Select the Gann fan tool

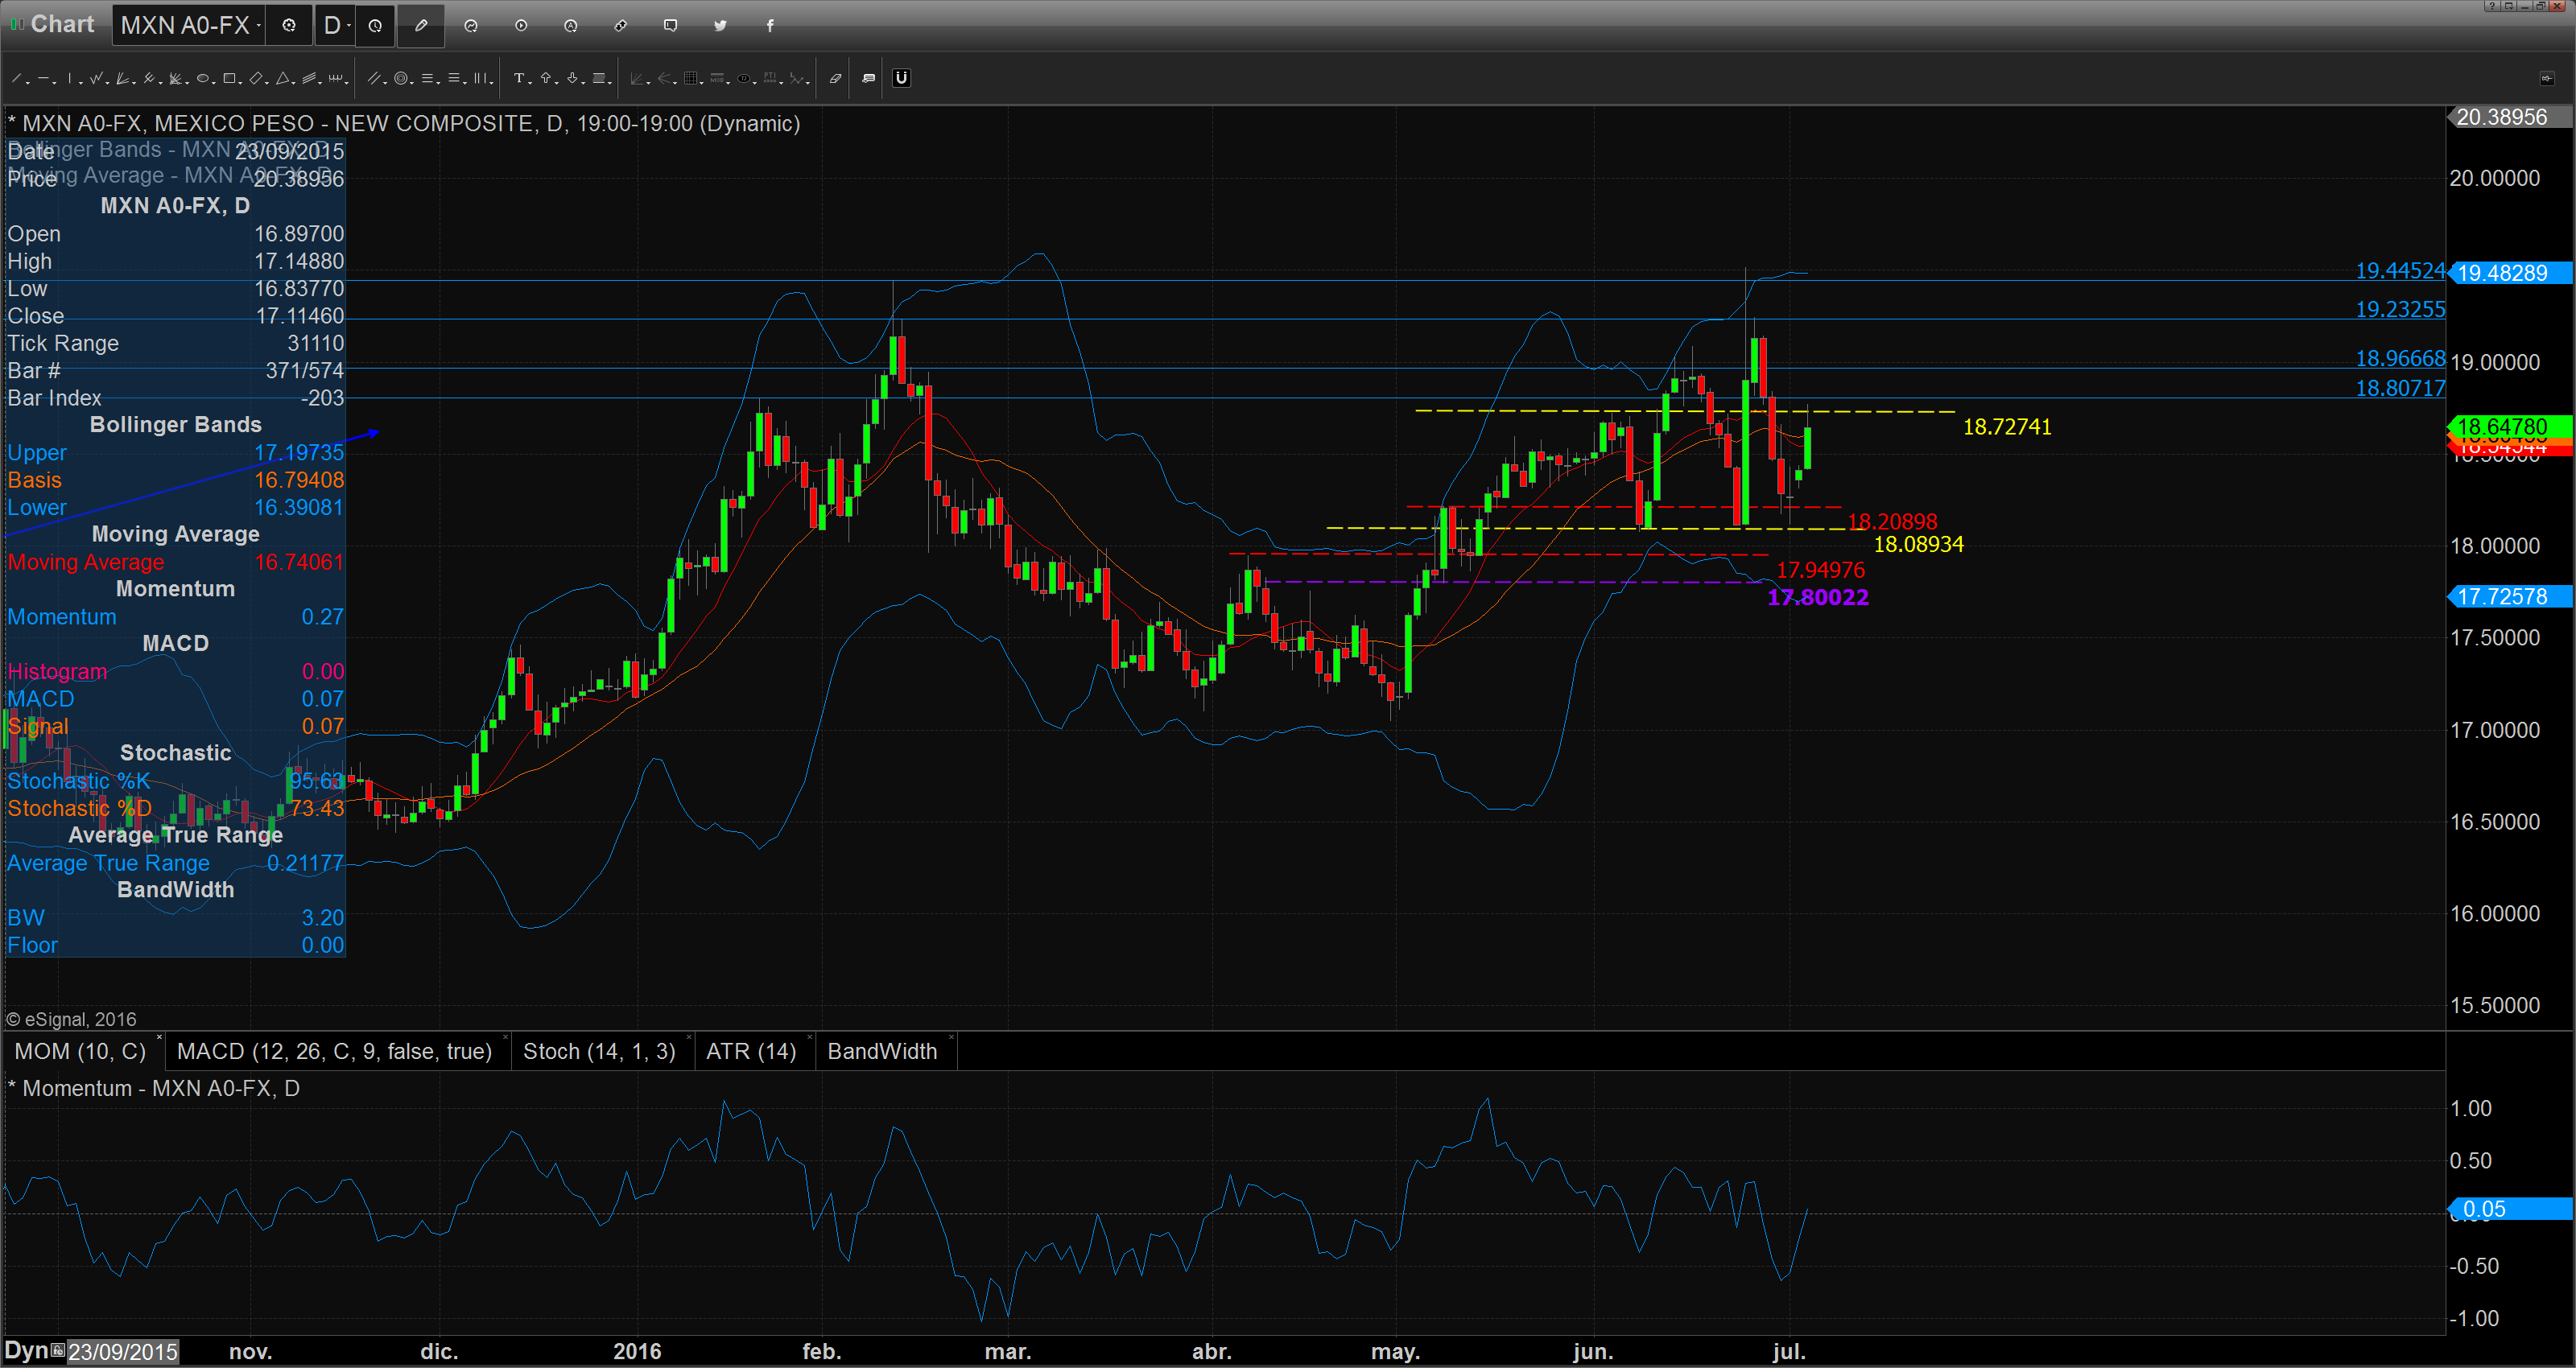click(175, 78)
